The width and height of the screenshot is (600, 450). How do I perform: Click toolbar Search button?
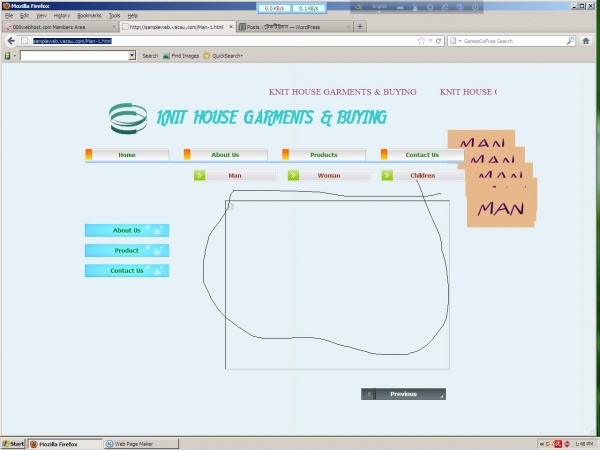pyautogui.click(x=150, y=56)
